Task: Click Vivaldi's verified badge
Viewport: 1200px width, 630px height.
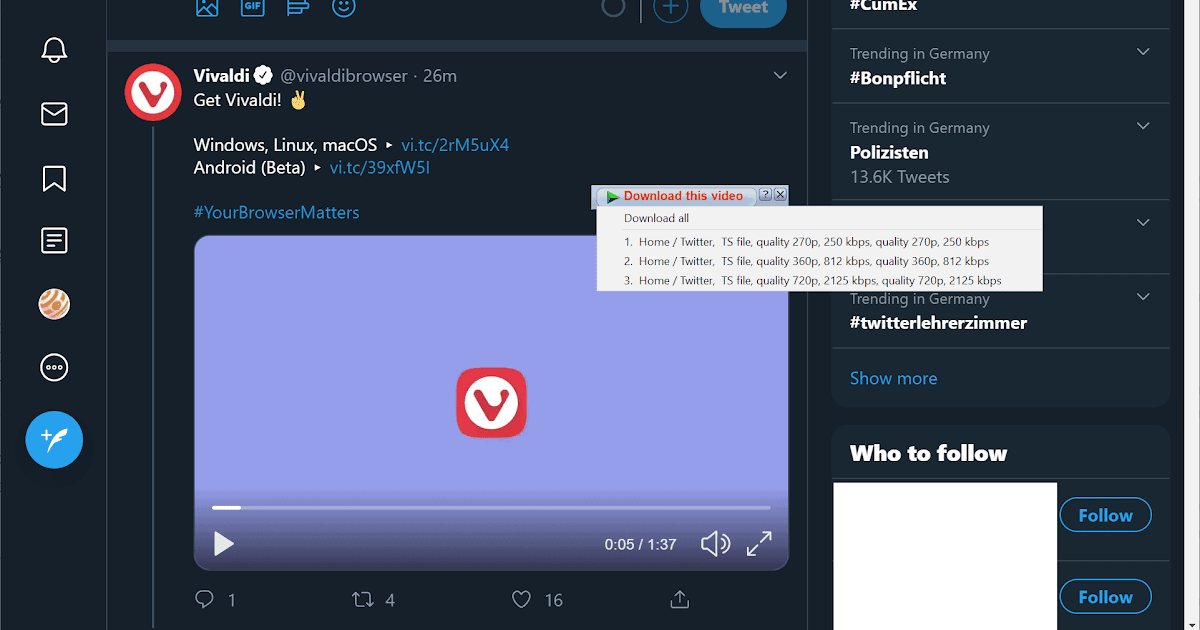Action: [x=263, y=75]
